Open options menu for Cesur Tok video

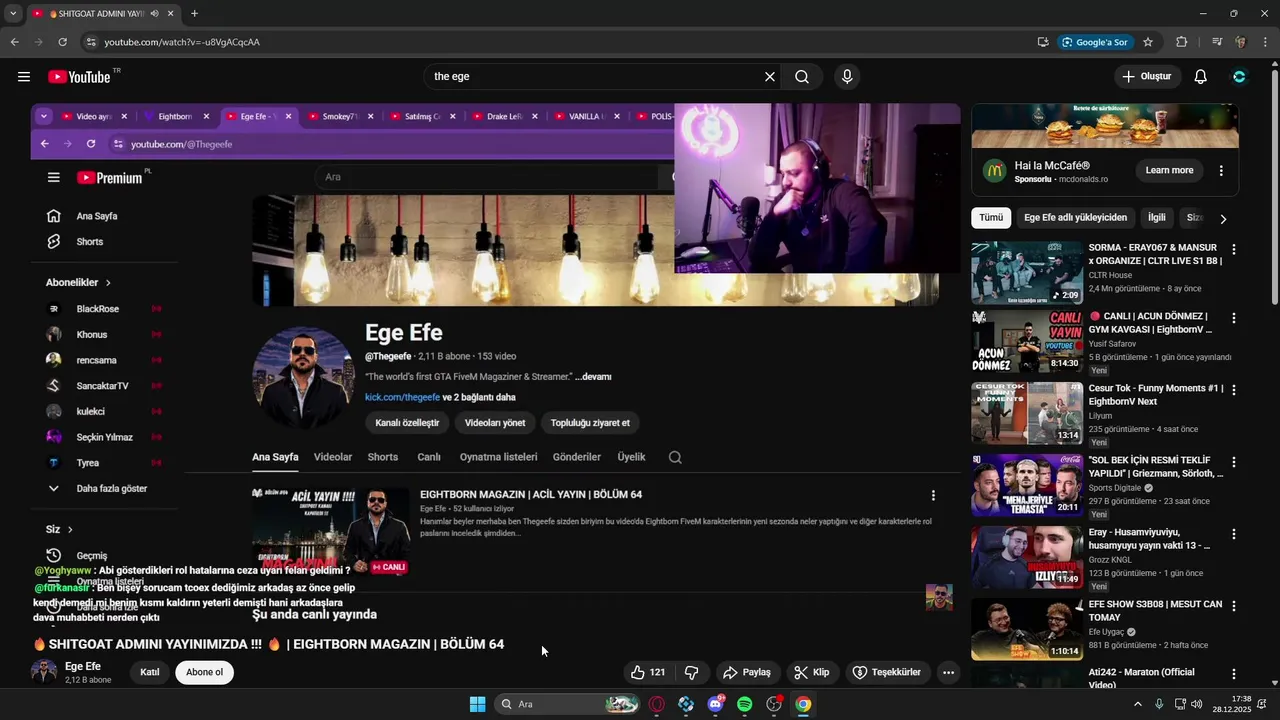click(x=1233, y=390)
